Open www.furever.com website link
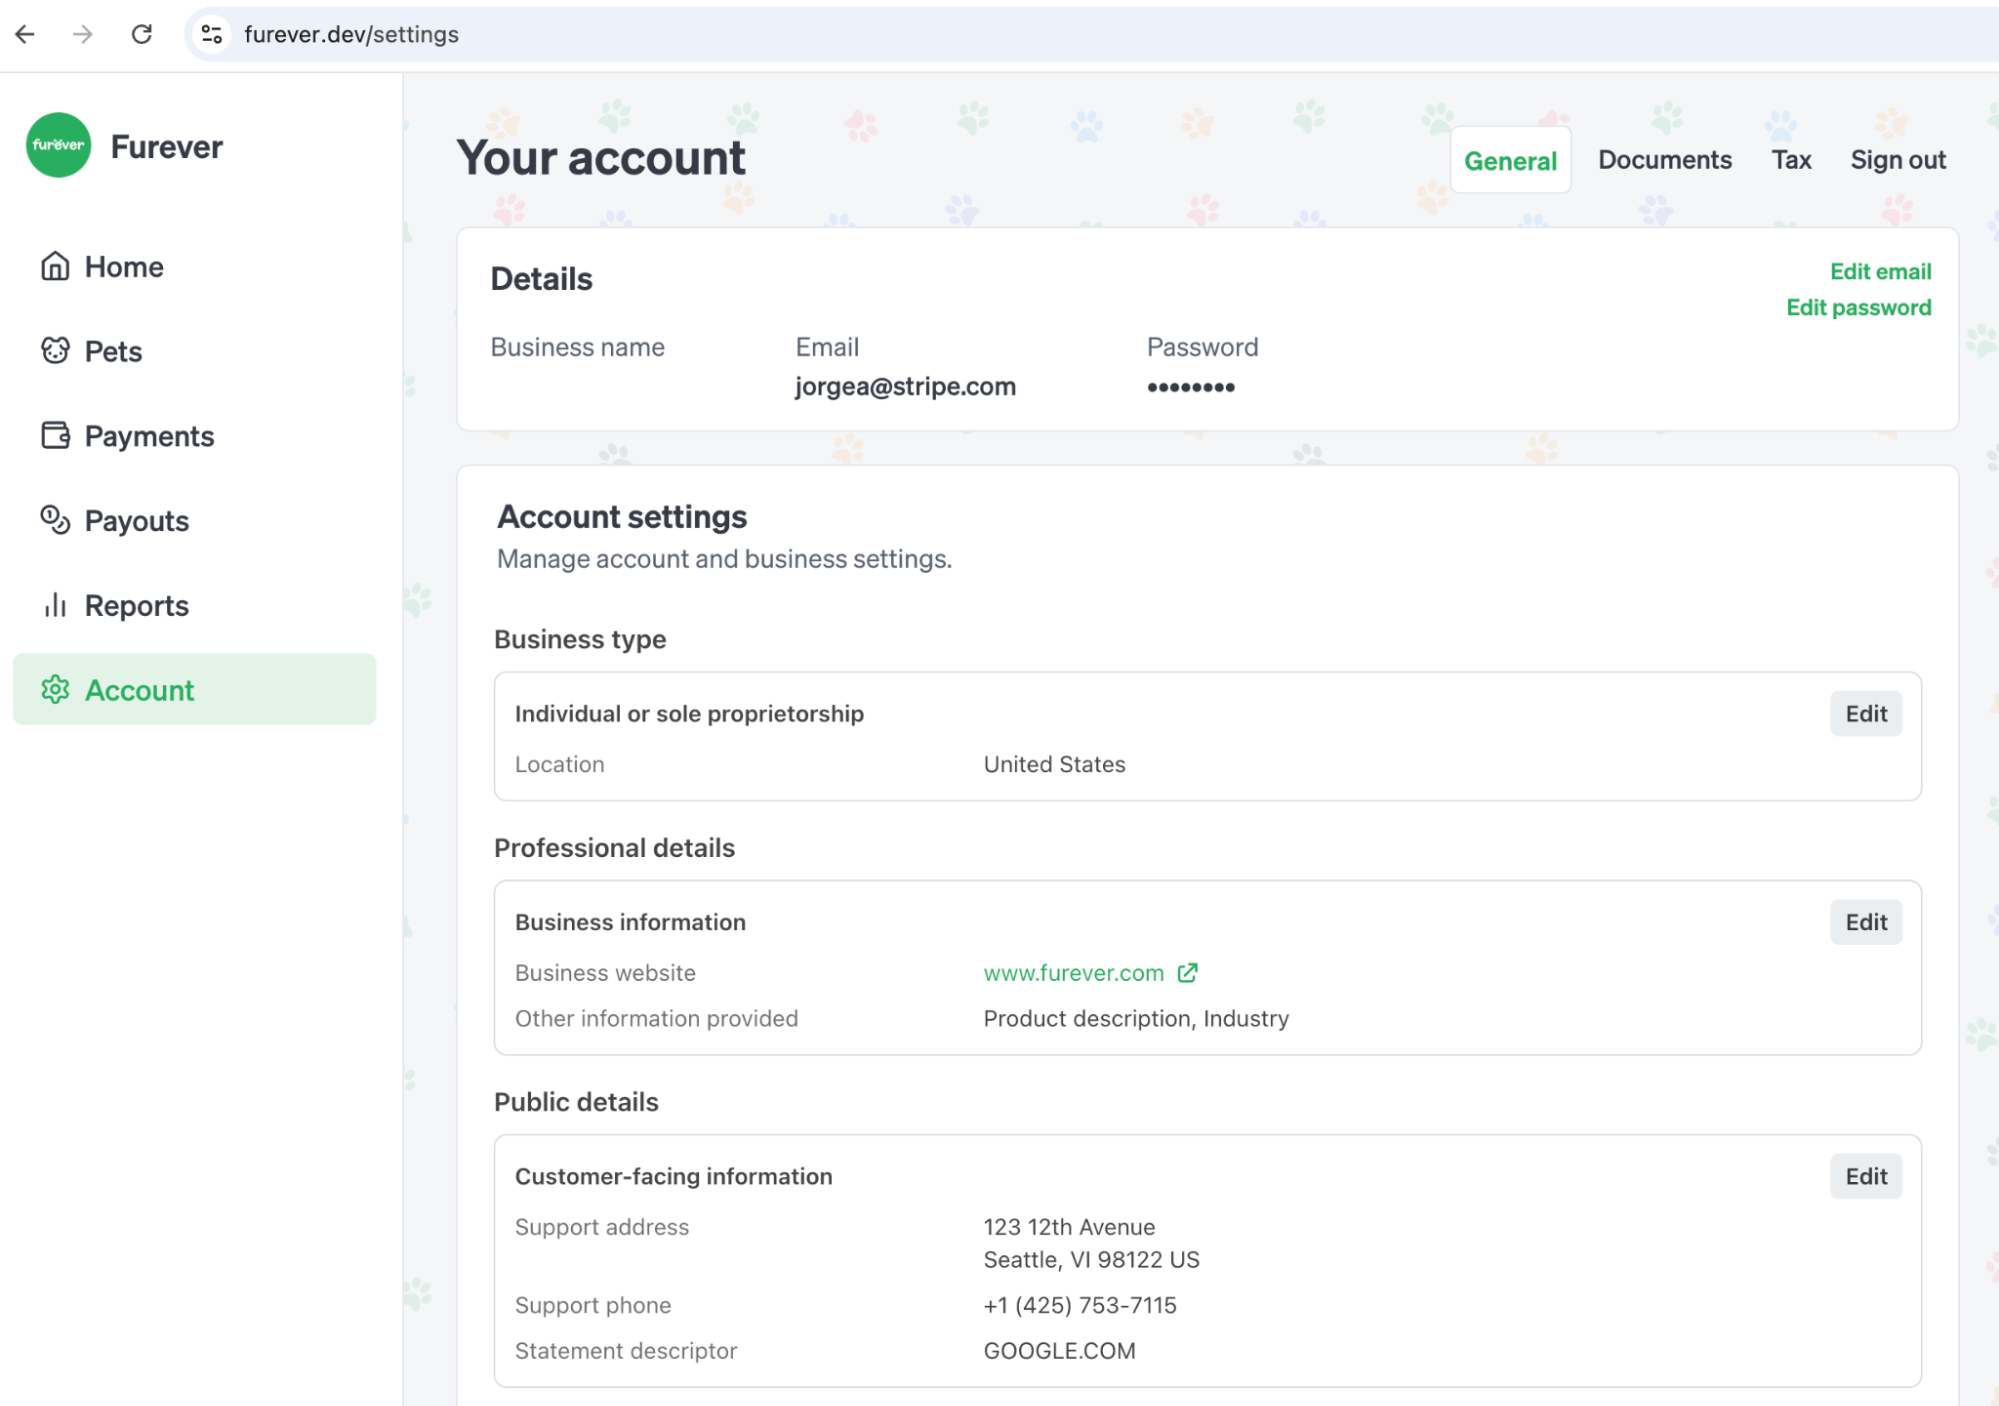 (x=1073, y=973)
